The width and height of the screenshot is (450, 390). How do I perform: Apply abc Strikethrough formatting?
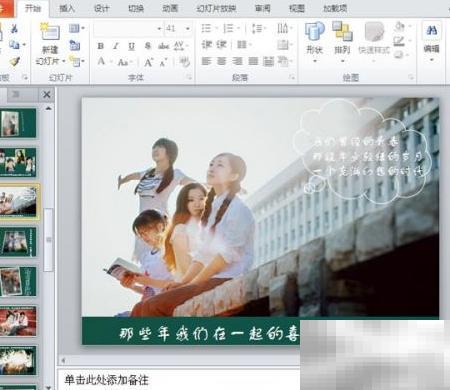[x=163, y=46]
